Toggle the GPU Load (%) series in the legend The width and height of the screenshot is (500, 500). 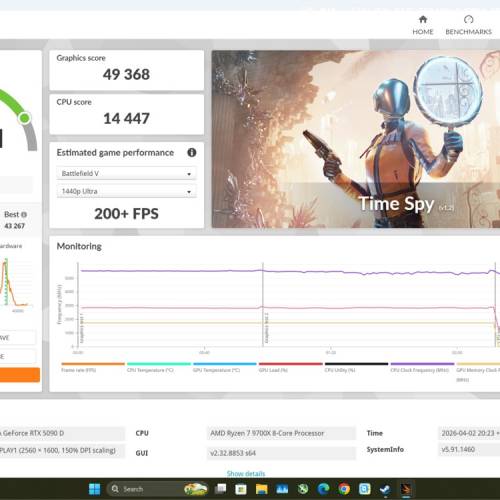coord(291,367)
